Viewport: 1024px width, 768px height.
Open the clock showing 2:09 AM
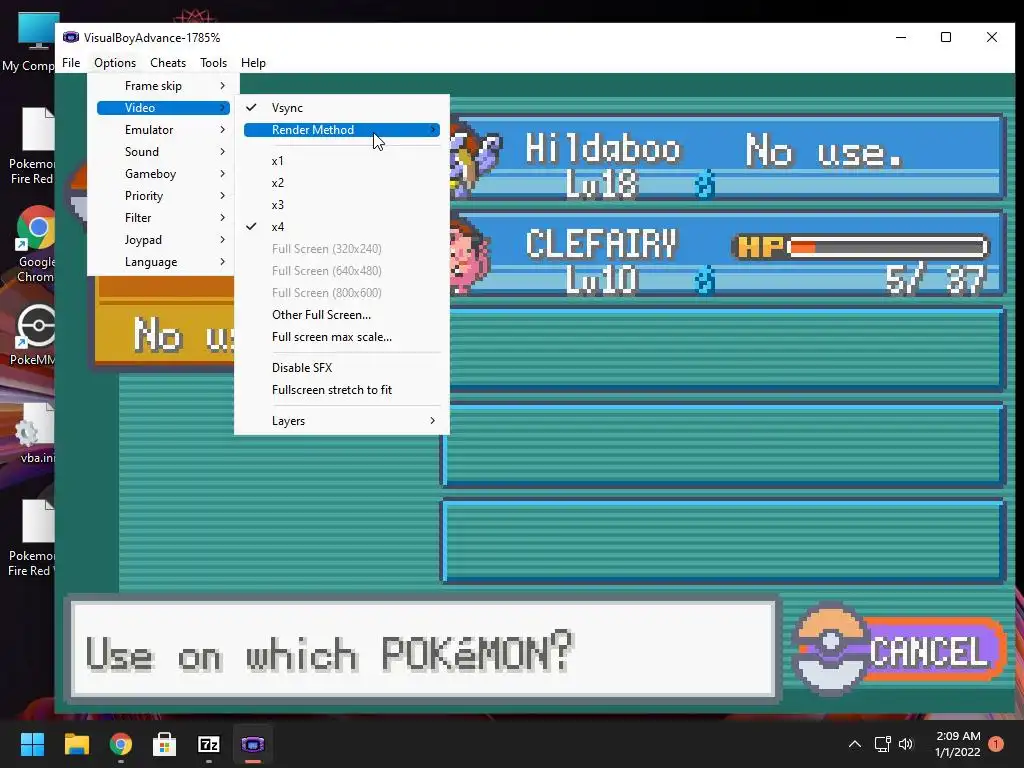[958, 744]
